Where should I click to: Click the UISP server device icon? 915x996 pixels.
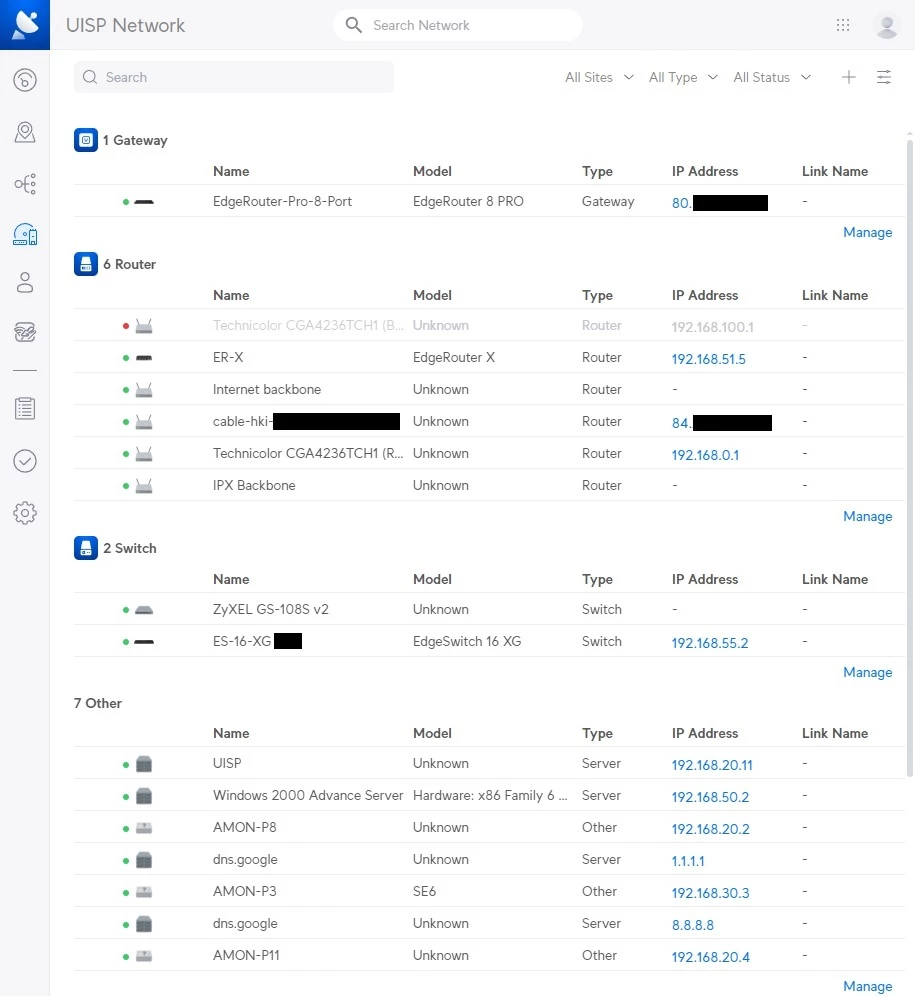click(144, 764)
